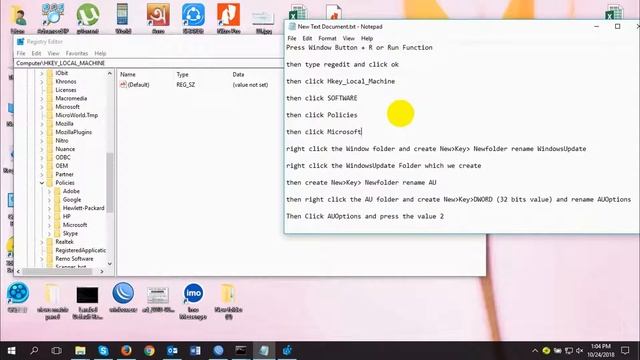Launch Firefox from the taskbar
Viewport: 640px width, 360px height.
126,351
